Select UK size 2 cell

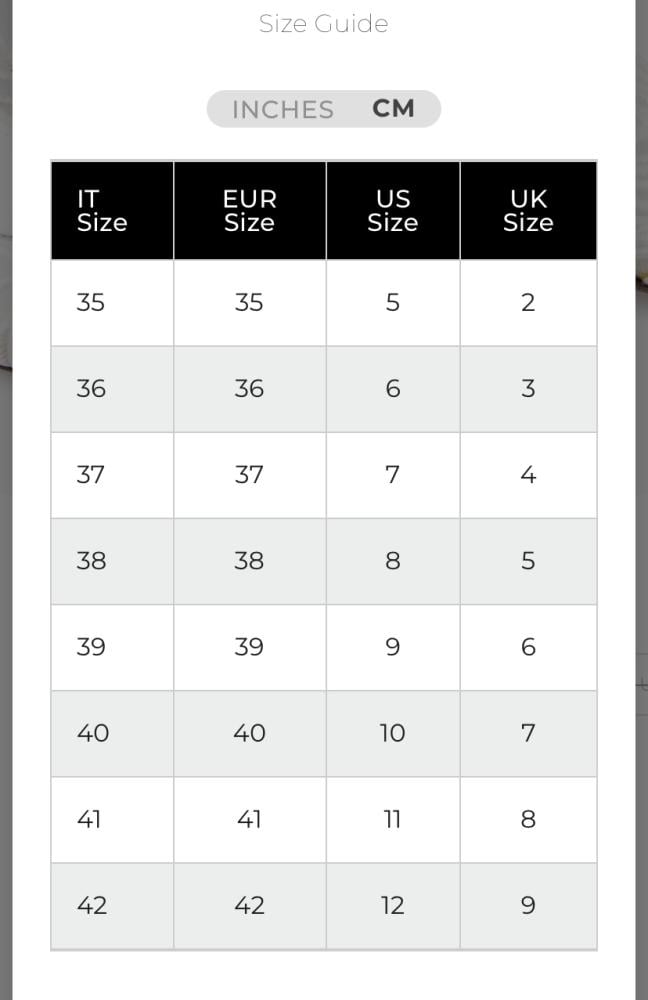[528, 303]
